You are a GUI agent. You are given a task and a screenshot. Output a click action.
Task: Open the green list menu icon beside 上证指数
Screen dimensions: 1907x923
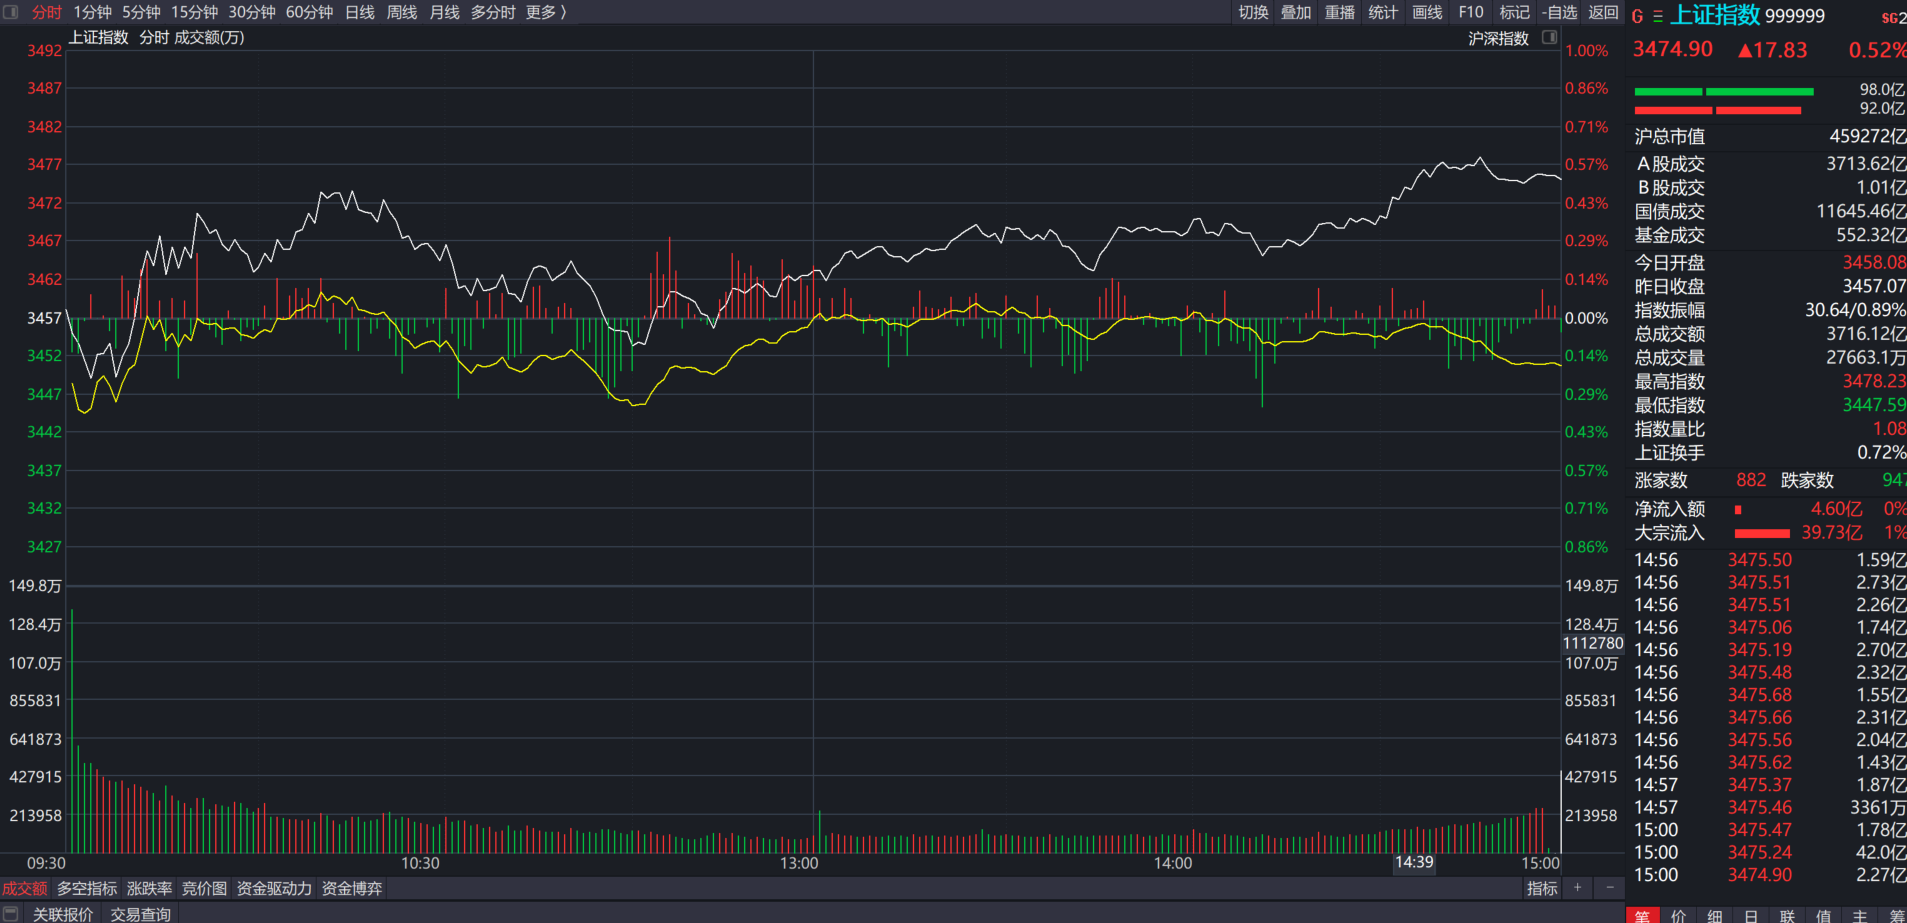(1658, 16)
